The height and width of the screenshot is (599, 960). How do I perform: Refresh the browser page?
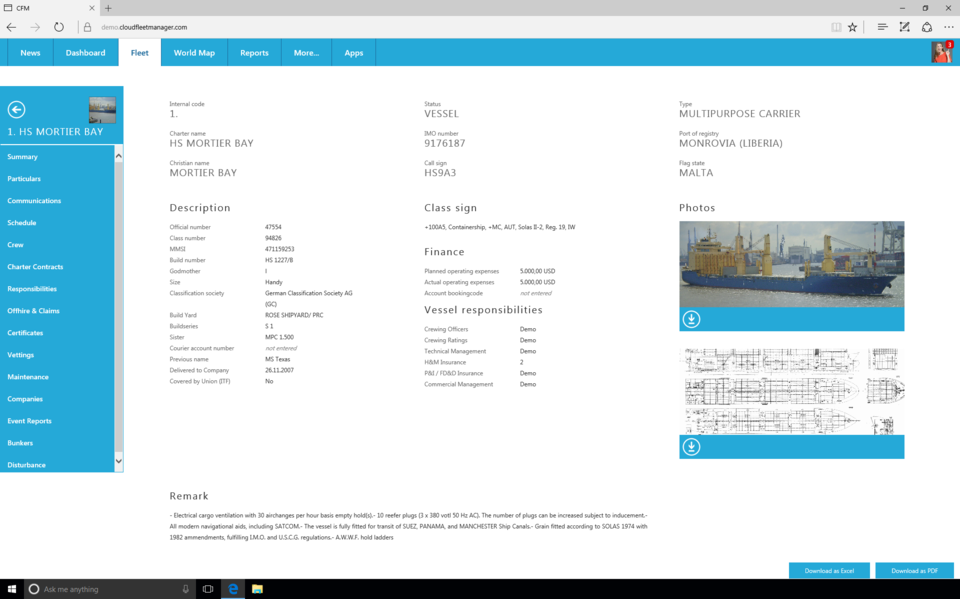pos(59,27)
